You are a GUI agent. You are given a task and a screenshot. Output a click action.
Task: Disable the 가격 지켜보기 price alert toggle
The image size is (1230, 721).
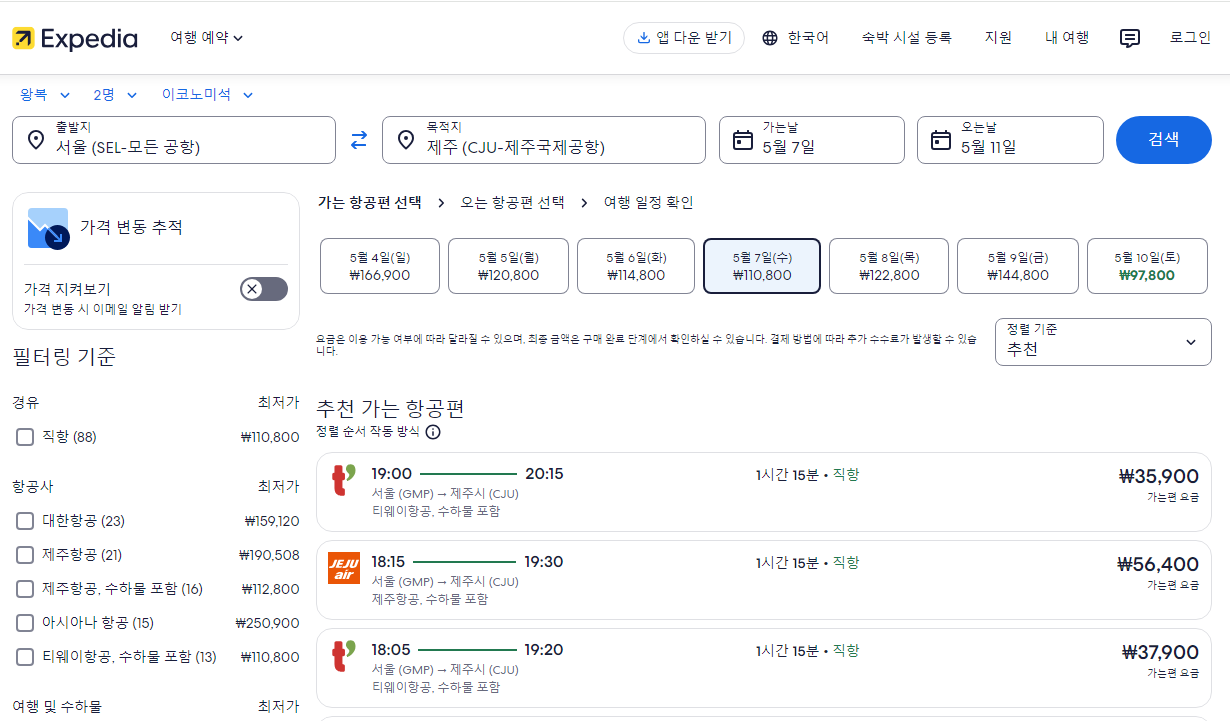click(263, 288)
